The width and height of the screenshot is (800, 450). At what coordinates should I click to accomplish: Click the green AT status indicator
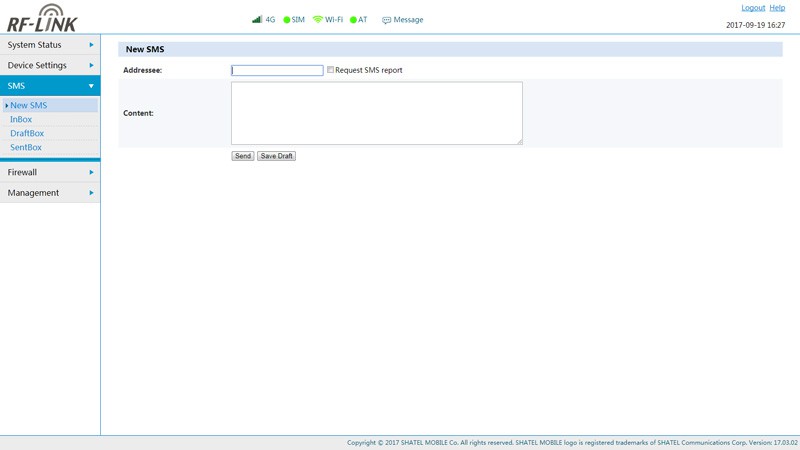click(353, 20)
